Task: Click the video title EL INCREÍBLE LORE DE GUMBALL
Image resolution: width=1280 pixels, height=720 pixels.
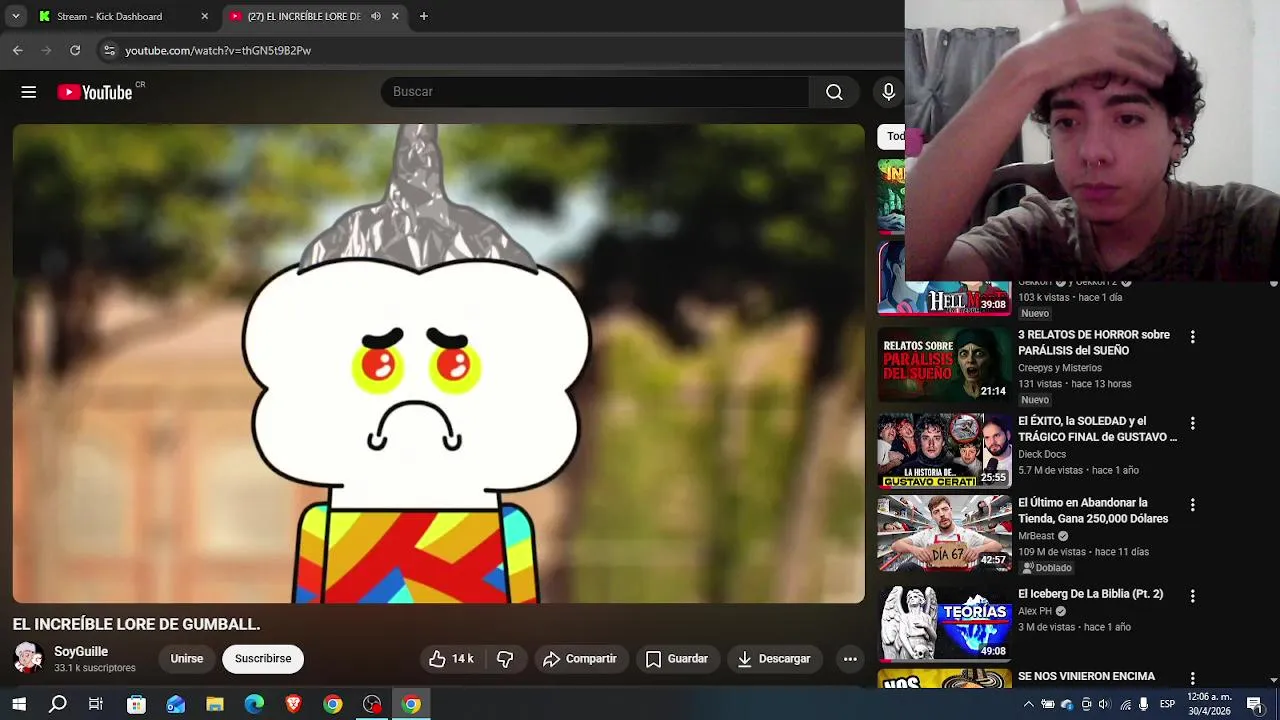Action: (136, 624)
